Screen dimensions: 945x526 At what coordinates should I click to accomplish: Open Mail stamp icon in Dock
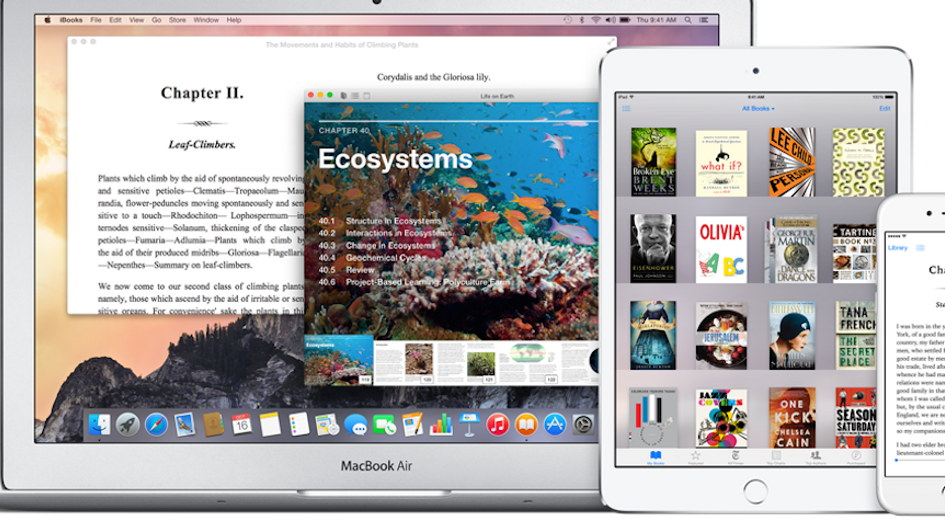click(185, 425)
